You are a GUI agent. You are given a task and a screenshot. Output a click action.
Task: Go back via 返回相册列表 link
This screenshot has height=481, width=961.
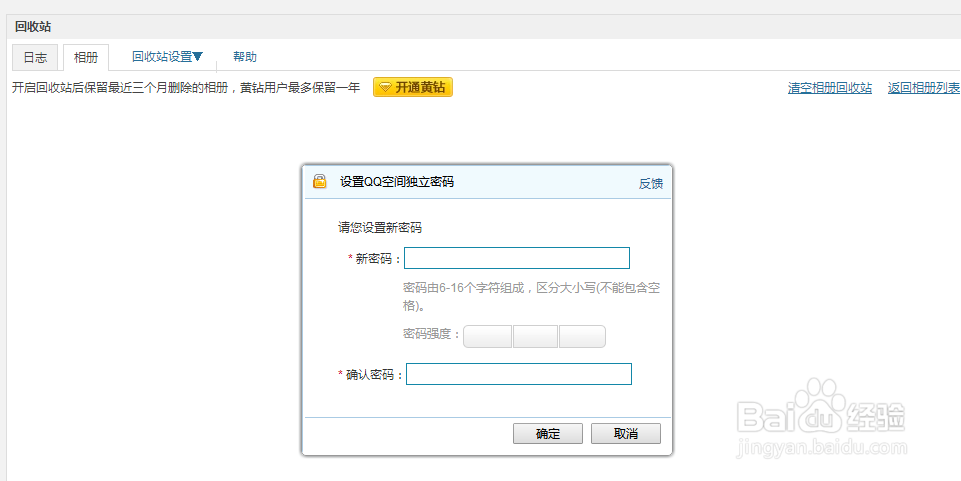point(923,88)
